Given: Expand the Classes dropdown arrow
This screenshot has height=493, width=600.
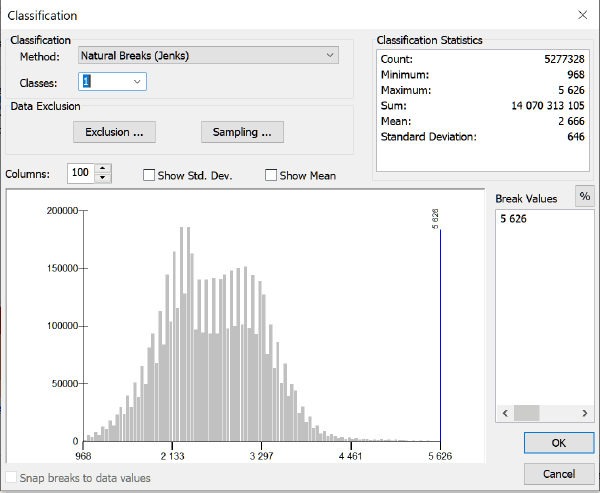Looking at the screenshot, I should click(137, 81).
